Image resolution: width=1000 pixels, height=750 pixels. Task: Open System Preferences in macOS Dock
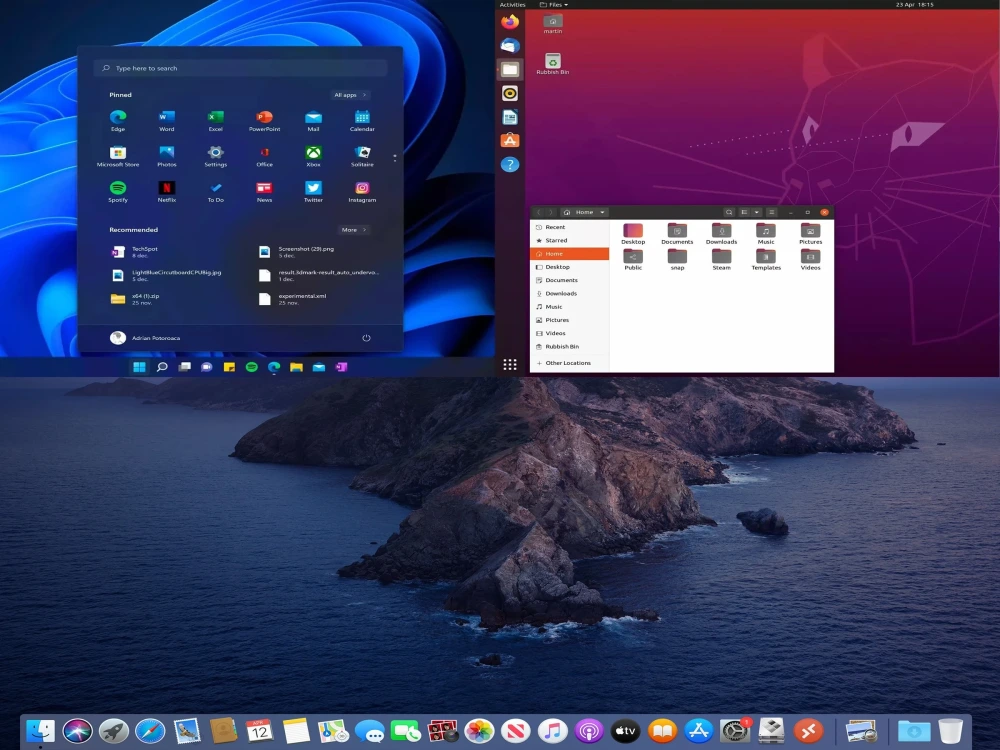(735, 731)
